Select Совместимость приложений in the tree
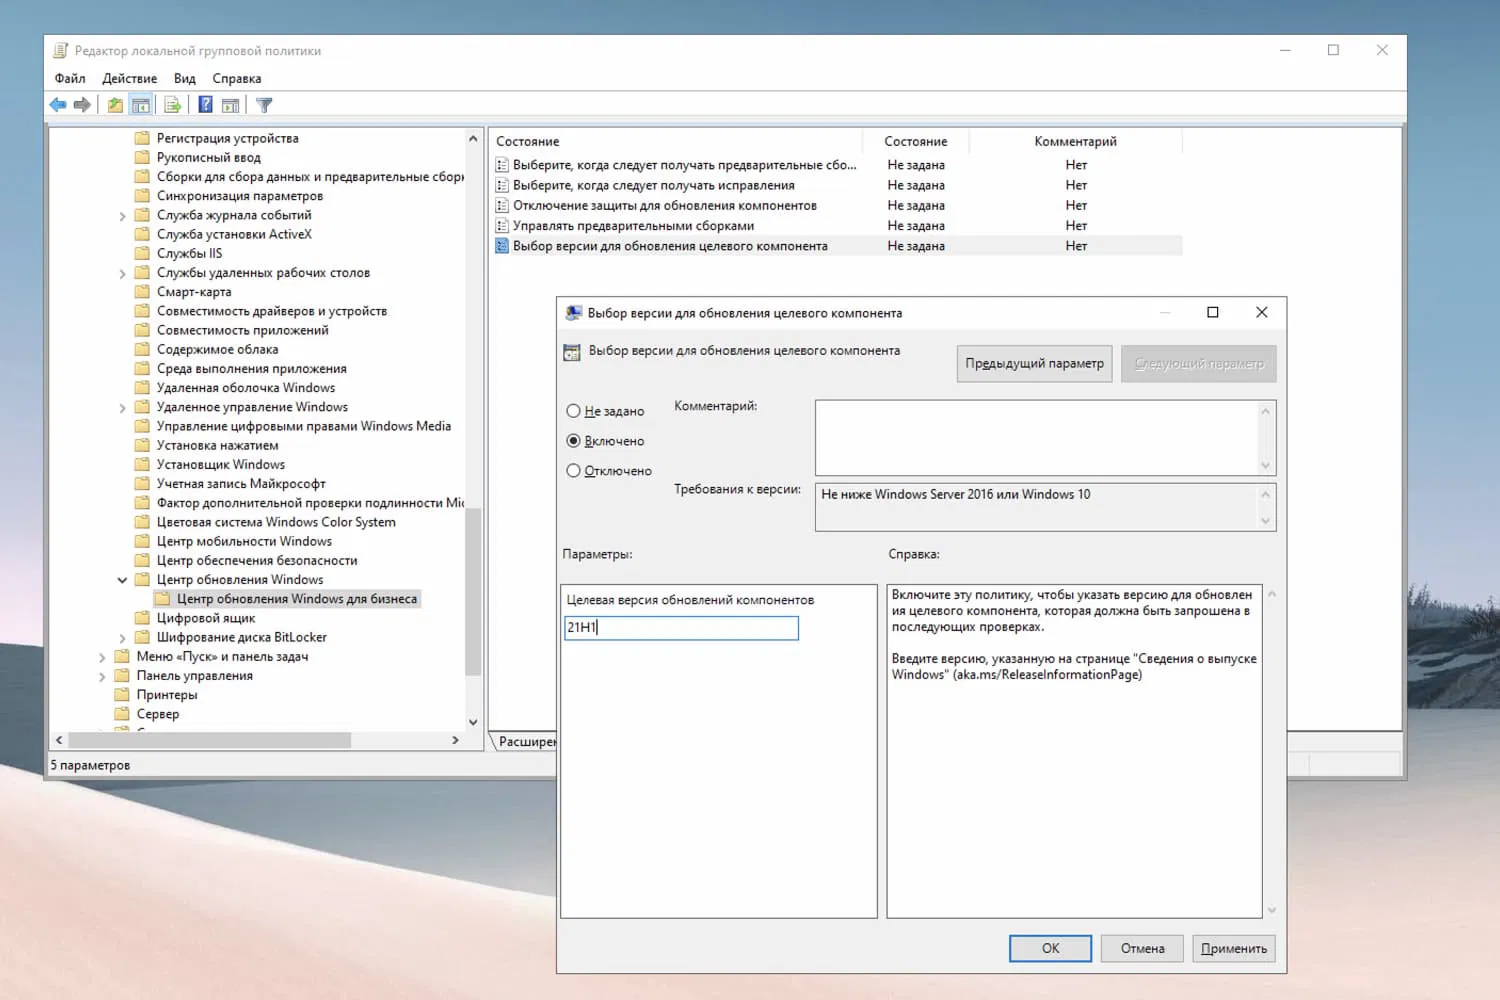Image resolution: width=1500 pixels, height=1000 pixels. point(242,330)
